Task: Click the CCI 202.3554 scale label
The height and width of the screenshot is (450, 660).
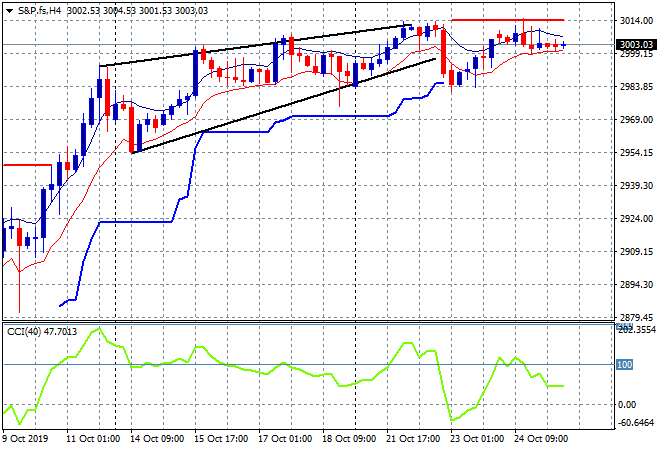Action: [x=636, y=330]
